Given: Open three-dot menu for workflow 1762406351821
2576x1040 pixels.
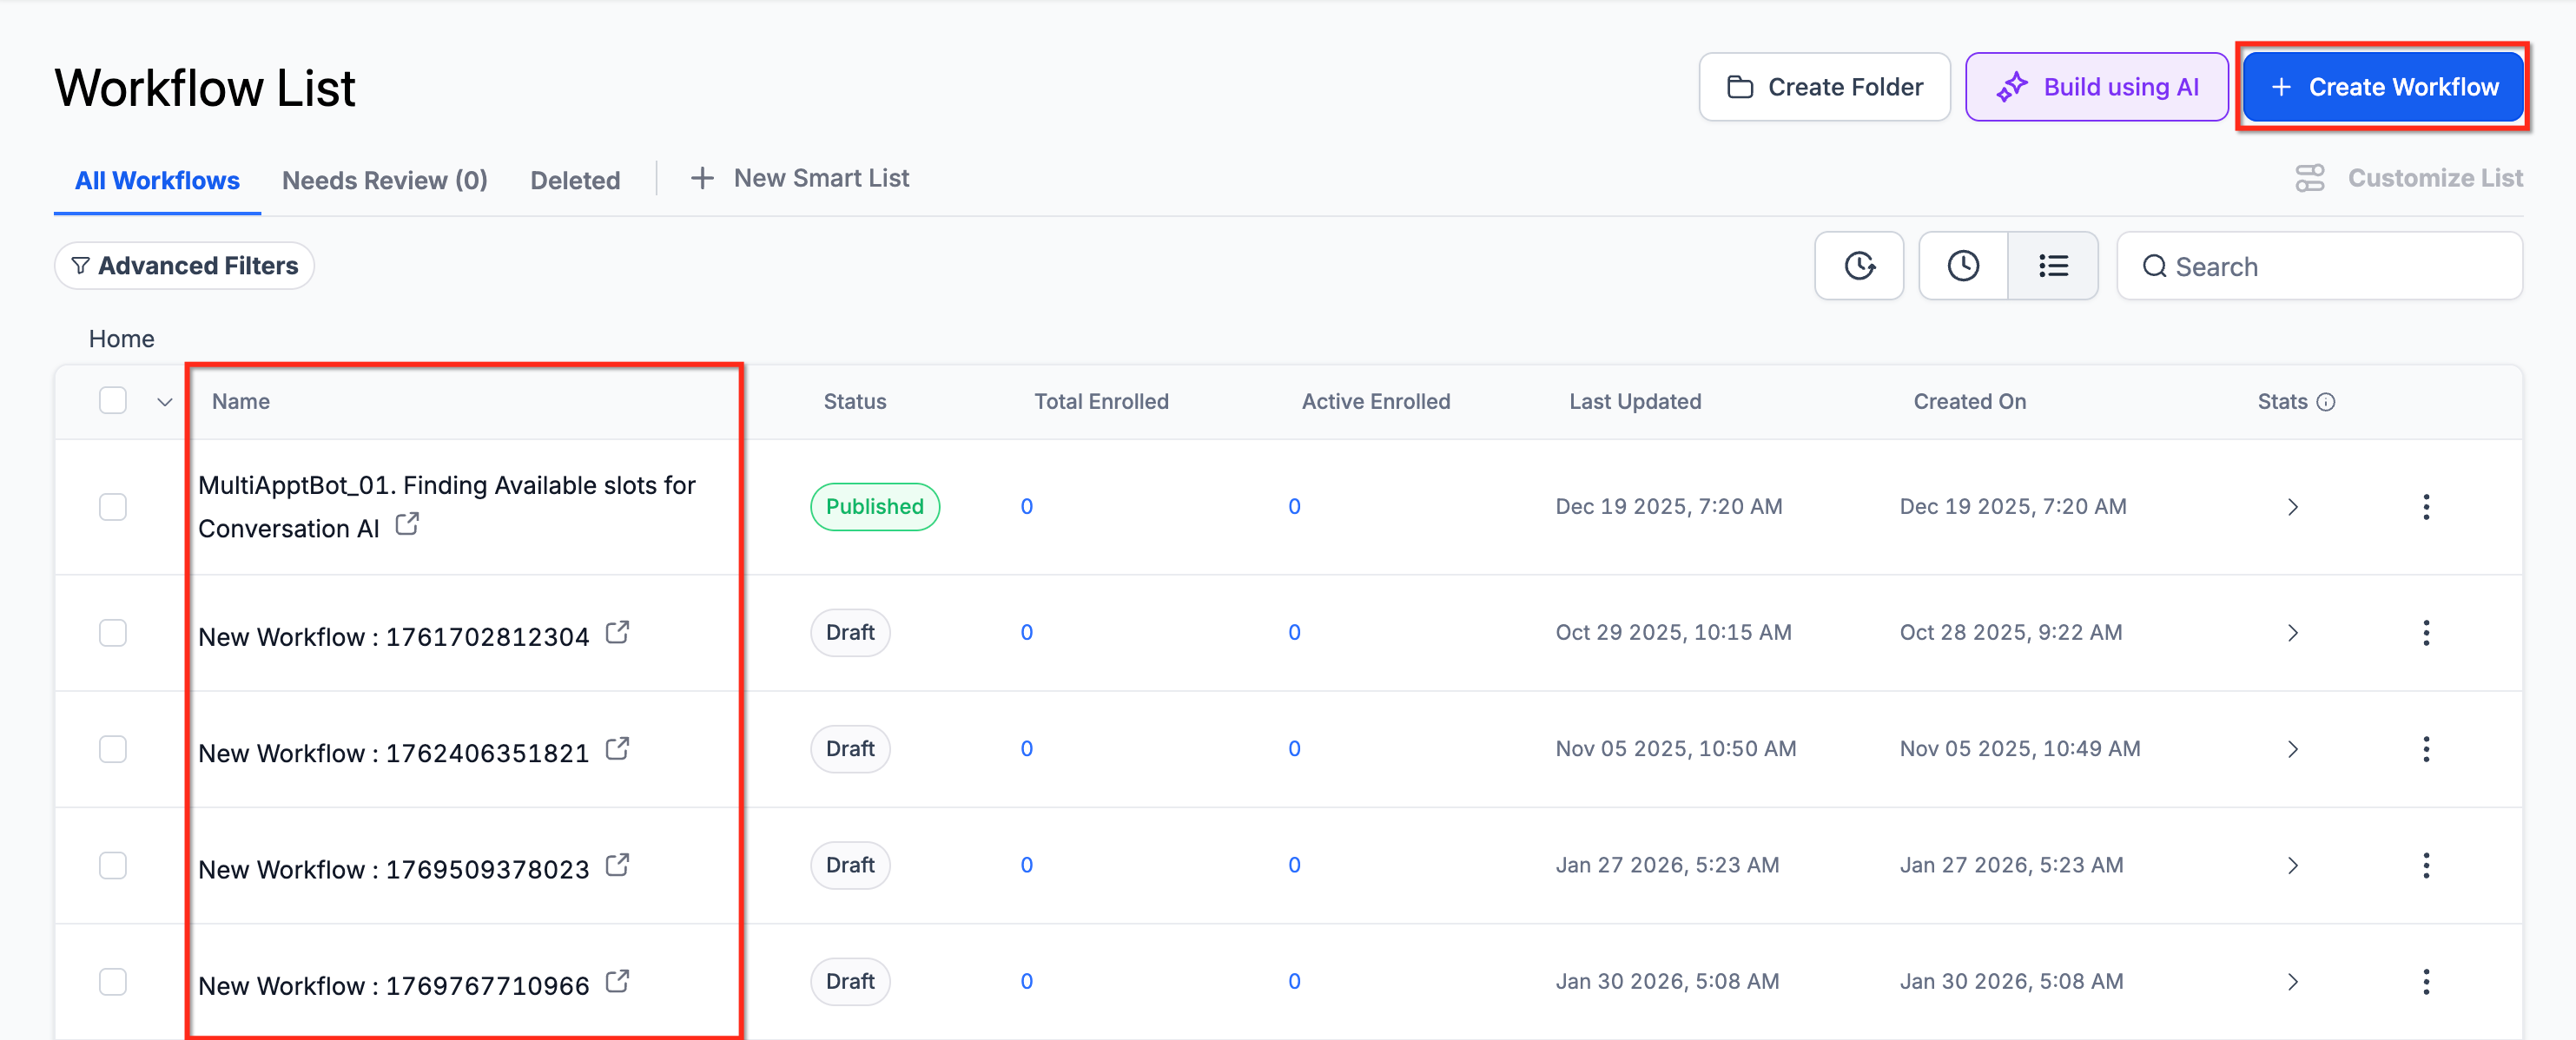Looking at the screenshot, I should [2425, 749].
